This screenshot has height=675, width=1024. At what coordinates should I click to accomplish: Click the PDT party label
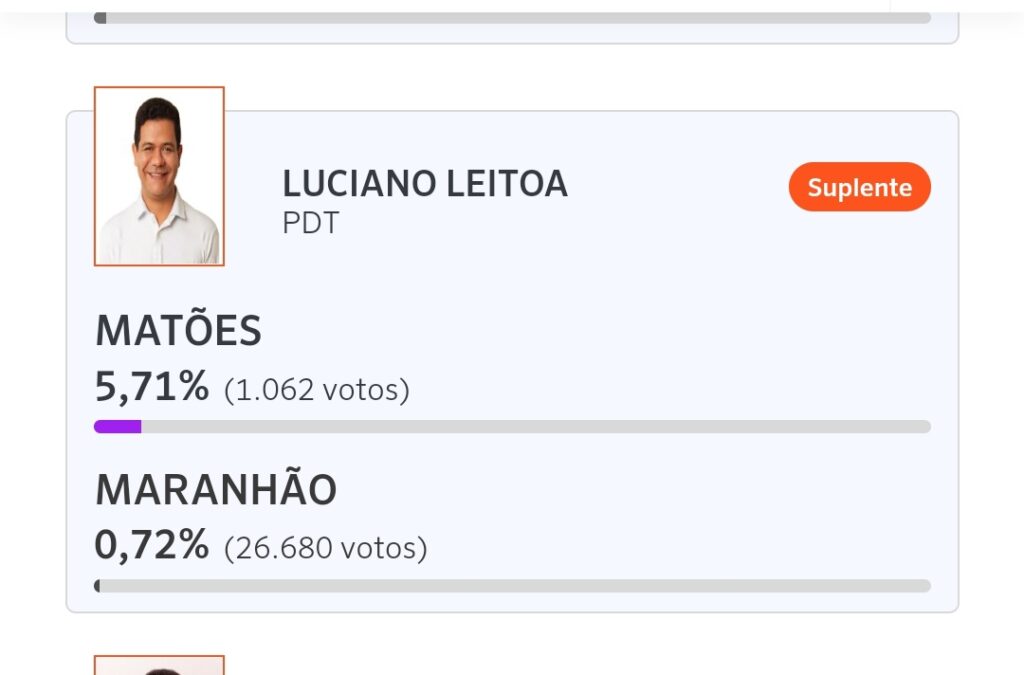[x=311, y=223]
